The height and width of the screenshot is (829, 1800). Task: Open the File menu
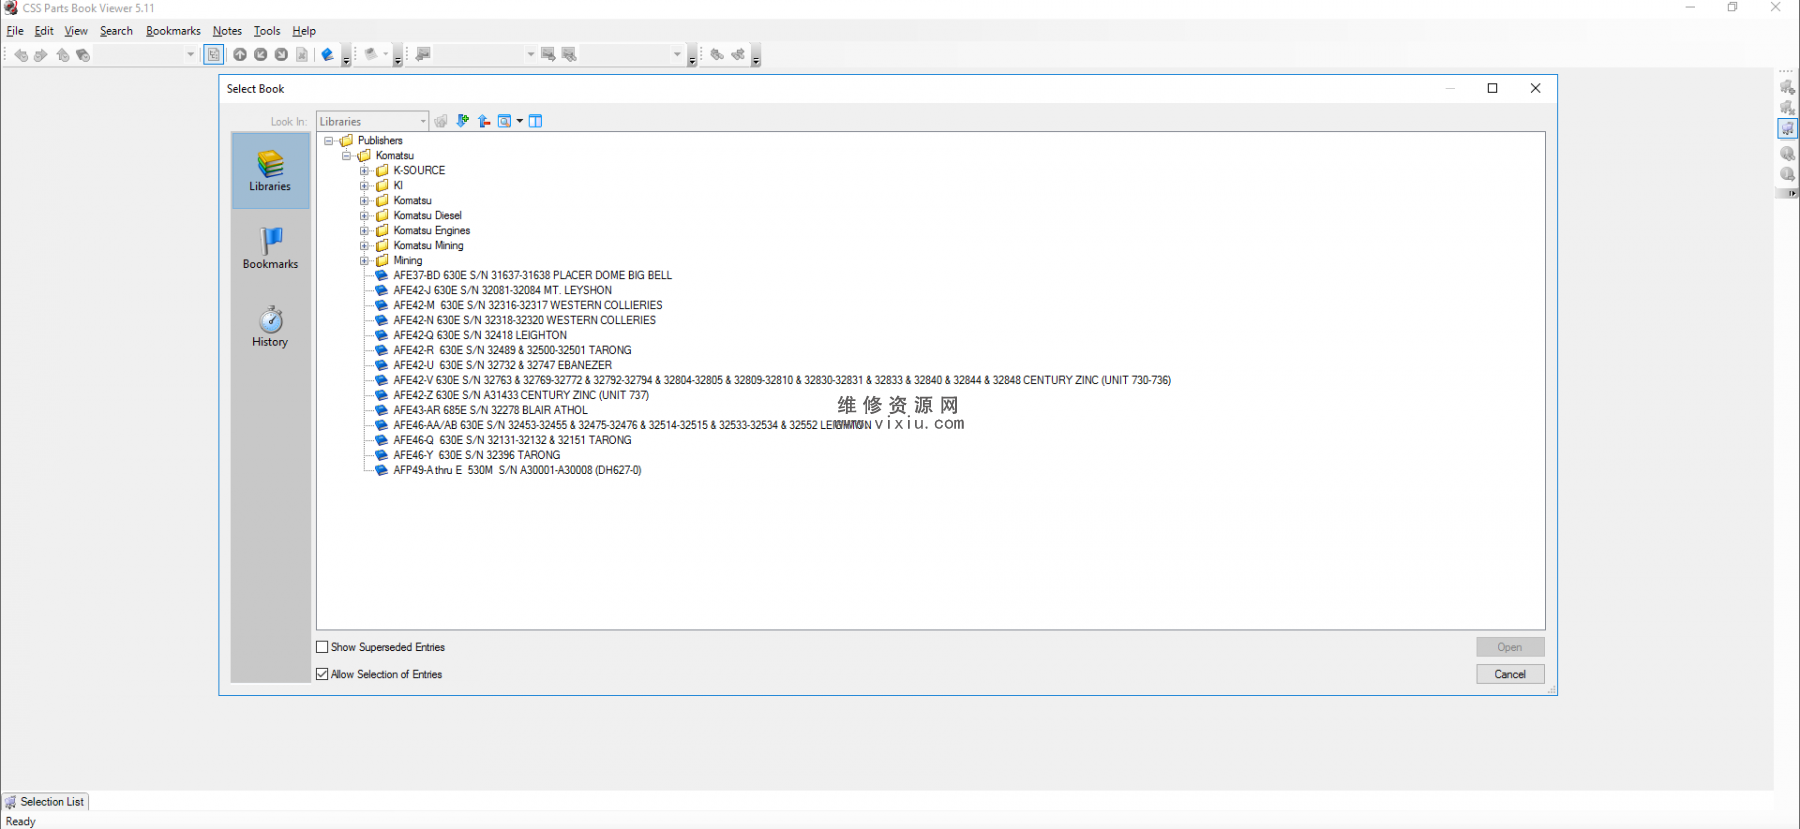pyautogui.click(x=15, y=31)
